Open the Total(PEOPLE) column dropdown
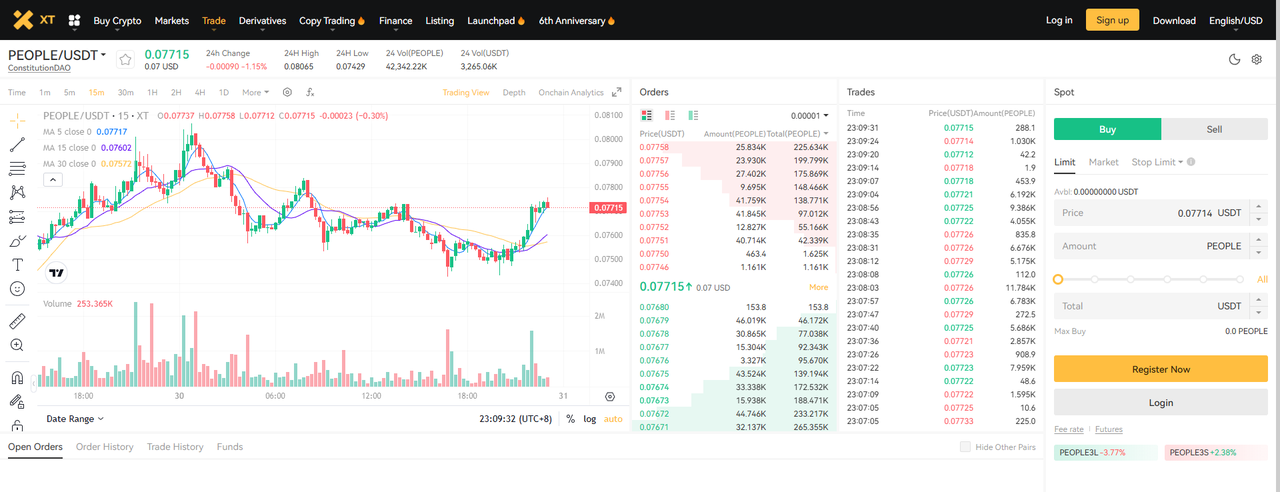1280x492 pixels. 797,133
